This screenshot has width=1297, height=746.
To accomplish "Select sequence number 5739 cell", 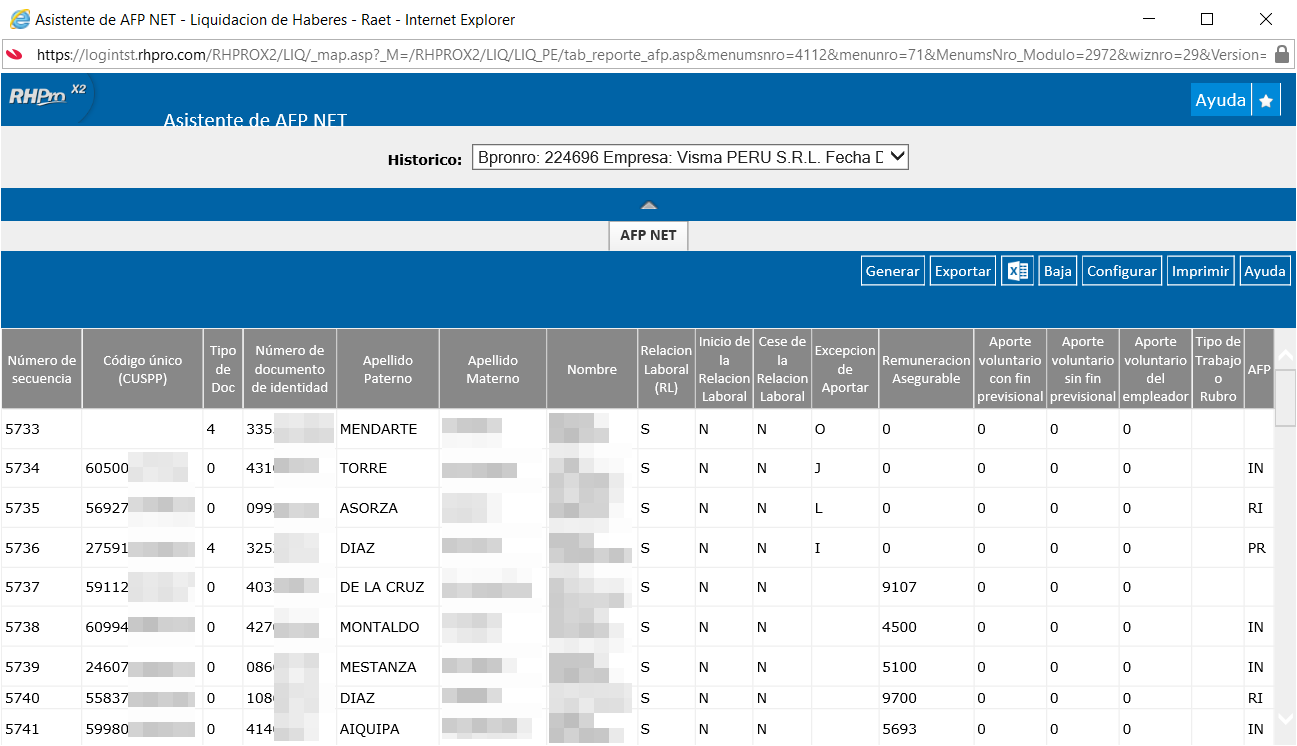I will [42, 667].
